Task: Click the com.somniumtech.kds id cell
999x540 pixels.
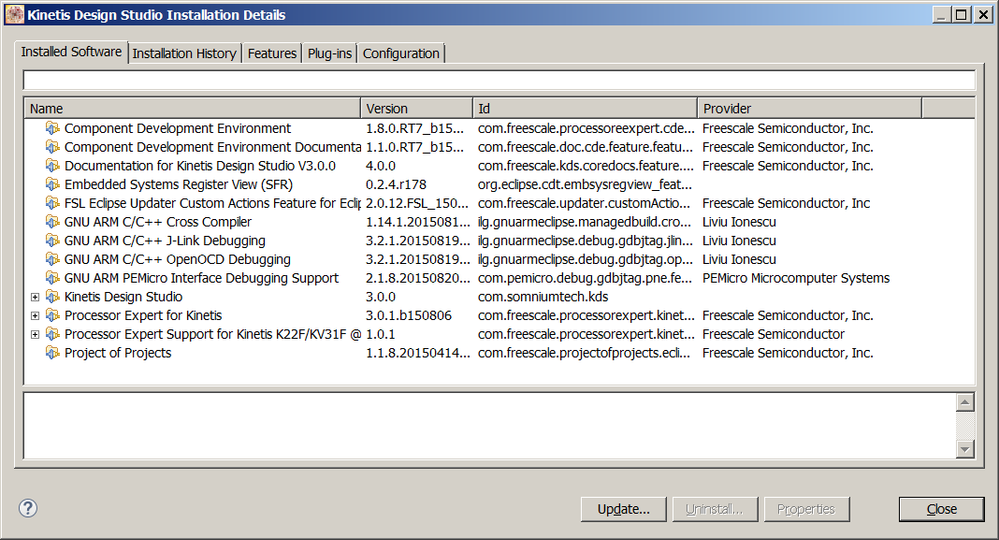Action: tap(543, 297)
